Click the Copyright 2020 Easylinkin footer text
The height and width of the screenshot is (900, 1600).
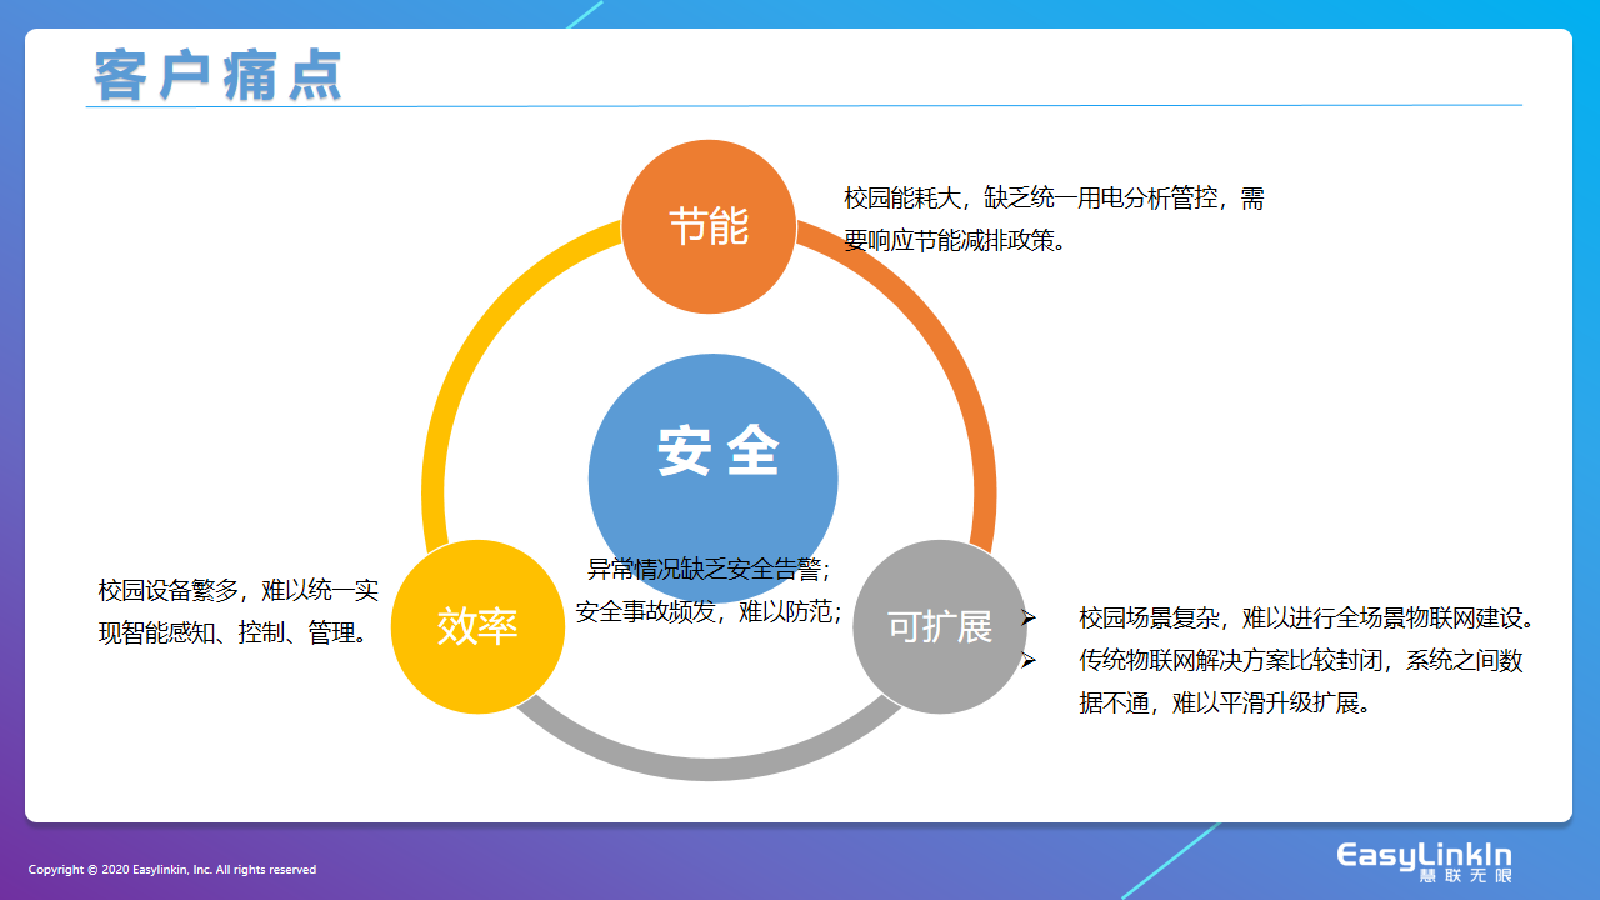pyautogui.click(x=172, y=870)
